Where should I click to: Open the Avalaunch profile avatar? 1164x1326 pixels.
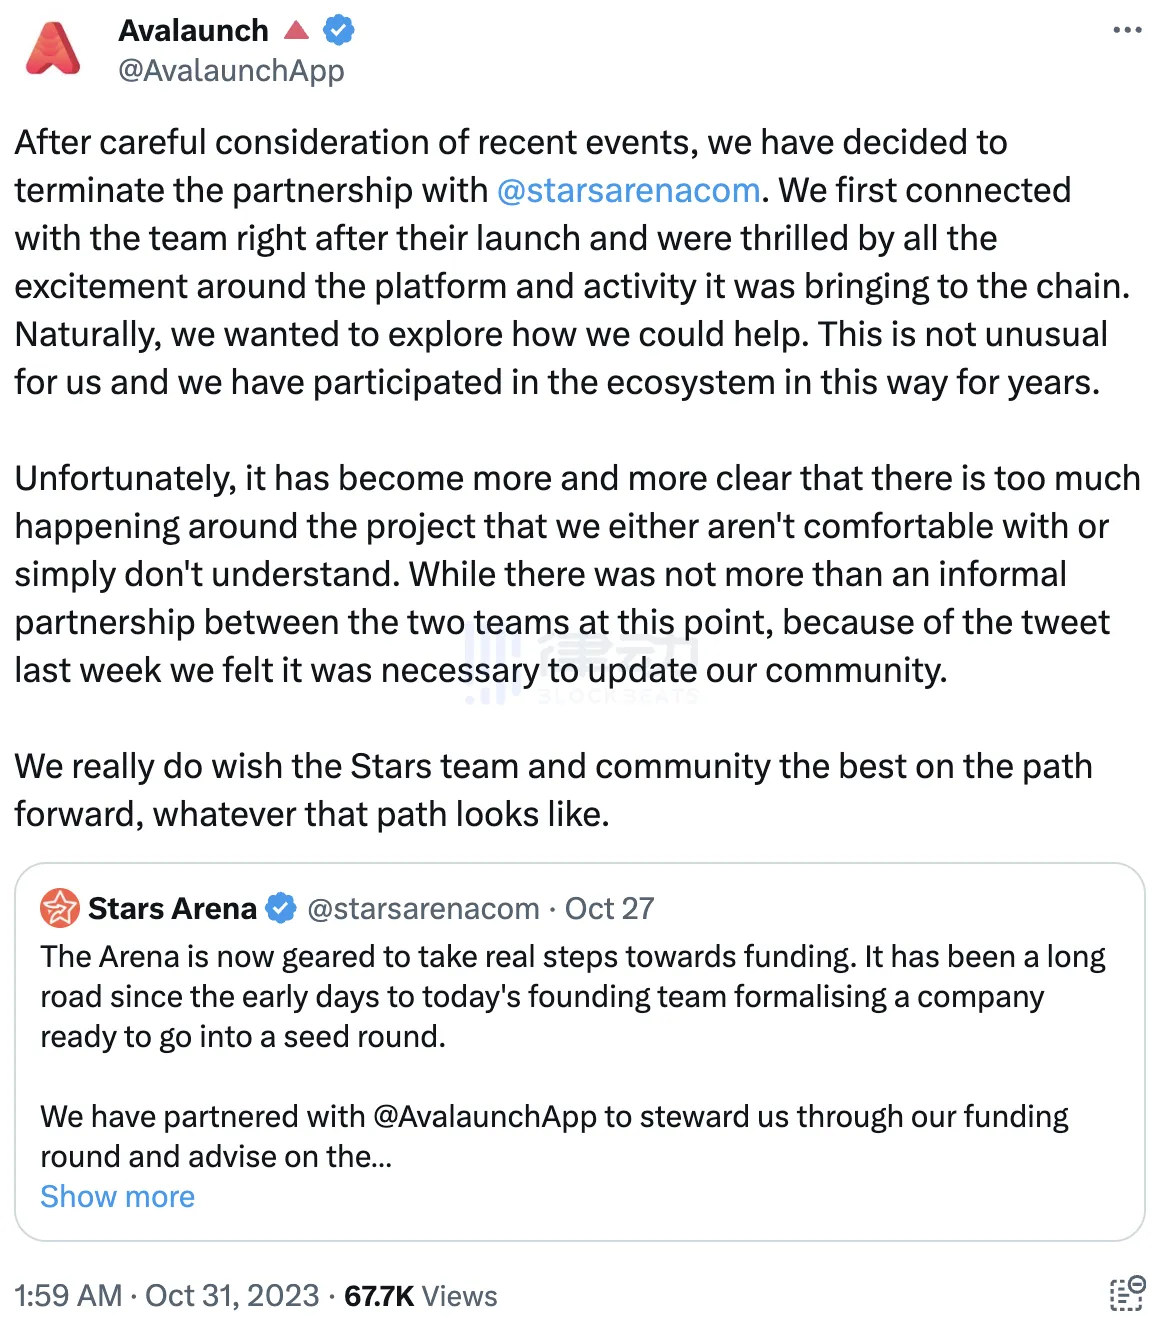pyautogui.click(x=53, y=49)
